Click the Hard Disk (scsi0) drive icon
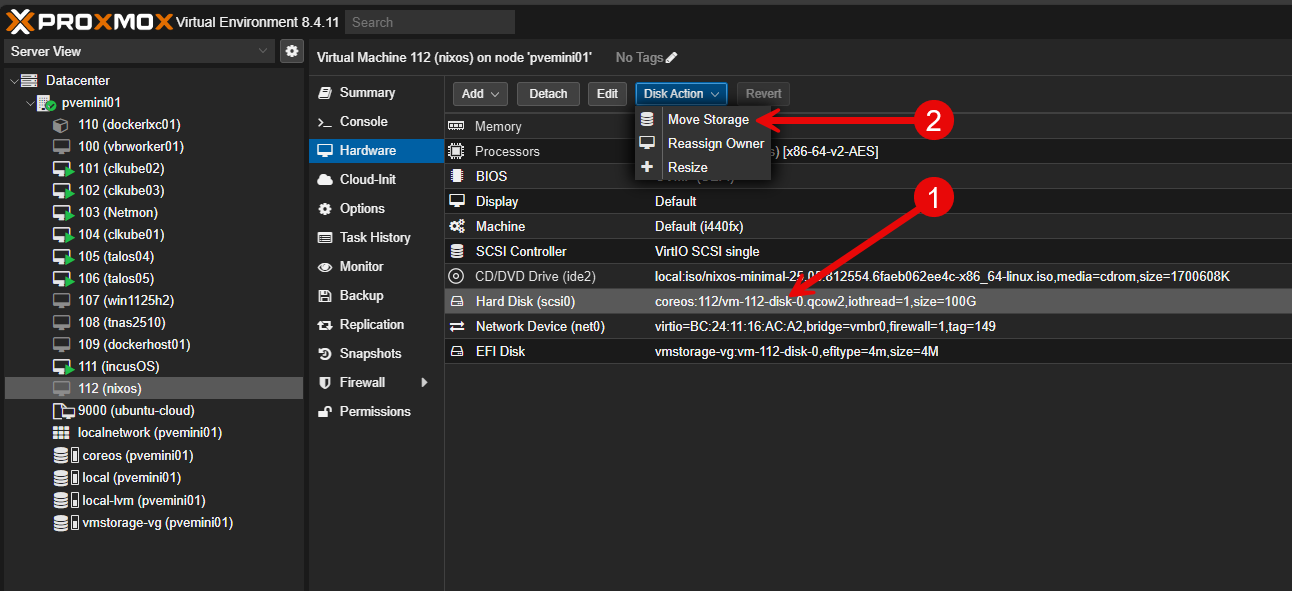Screen dimensions: 1292x591 click(457, 301)
